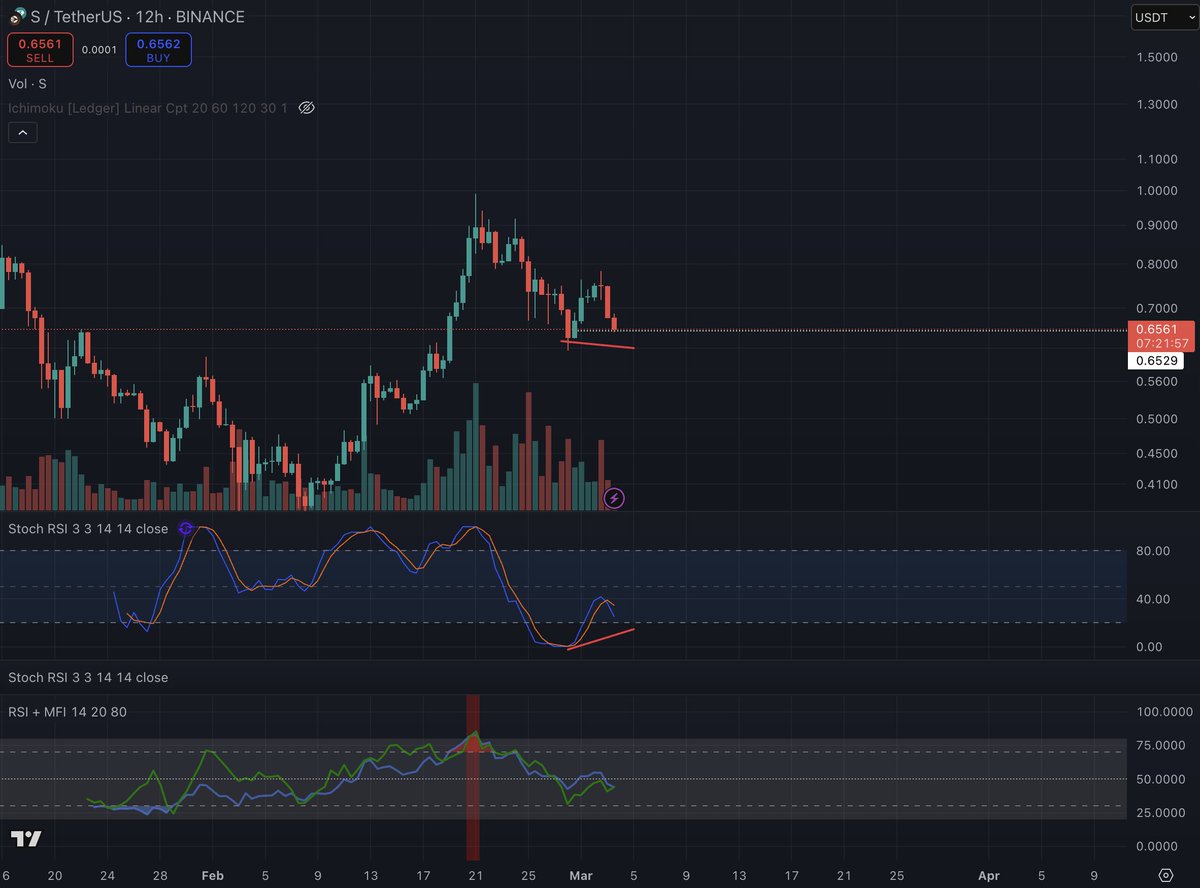Select the red trendline under price candles

[597, 345]
